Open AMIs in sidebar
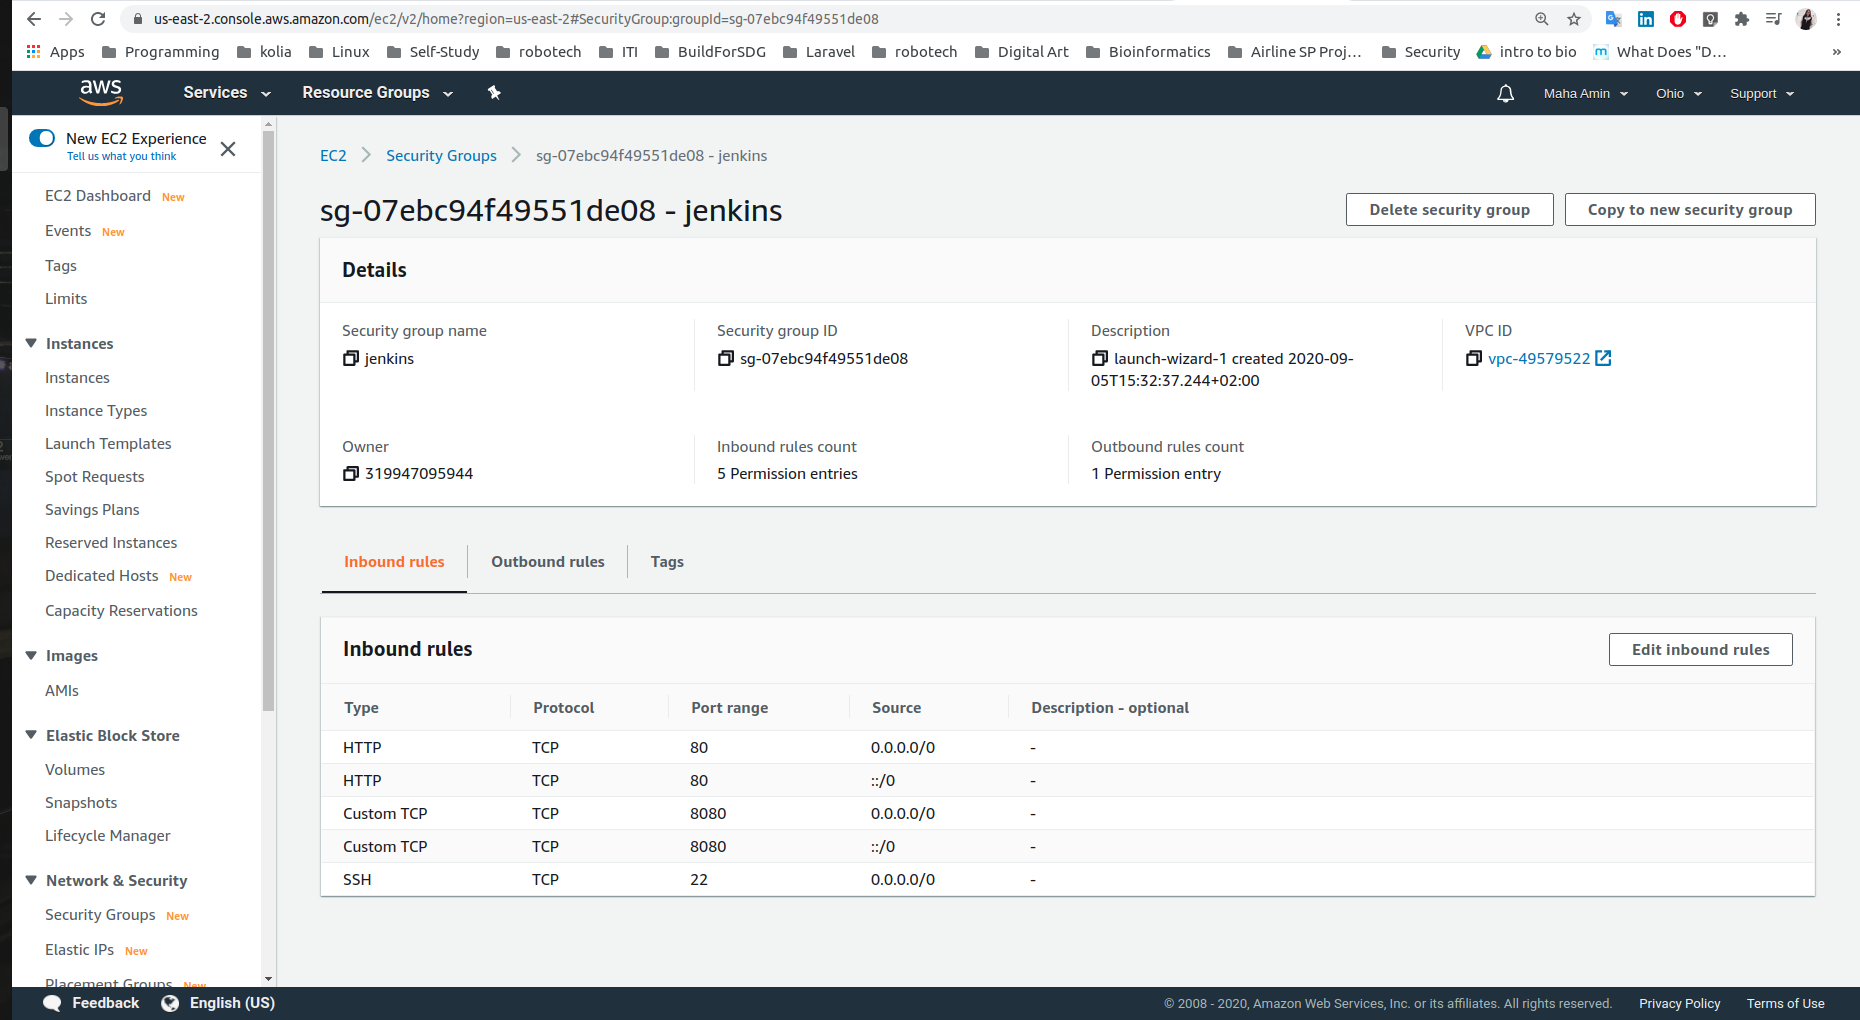Viewport: 1860px width, 1020px height. click(x=62, y=690)
